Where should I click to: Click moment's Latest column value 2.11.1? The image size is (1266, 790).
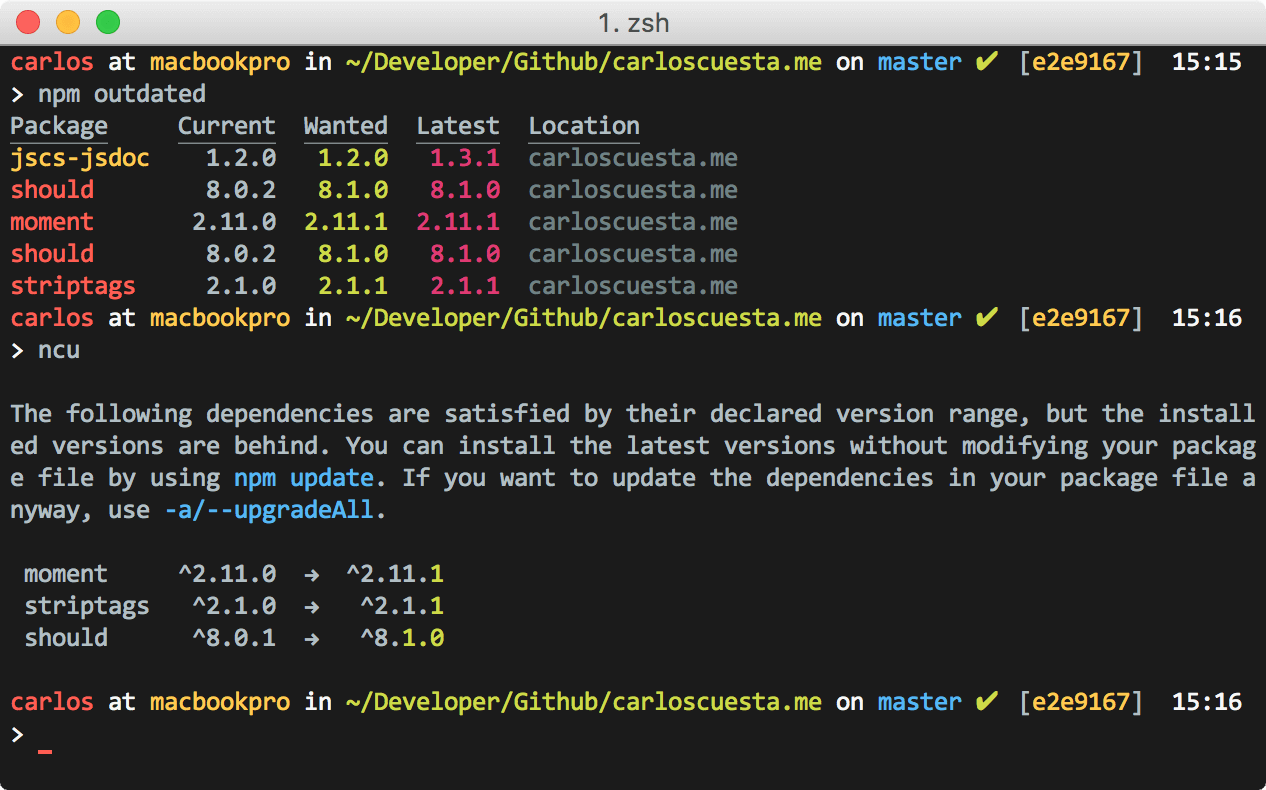(x=458, y=222)
